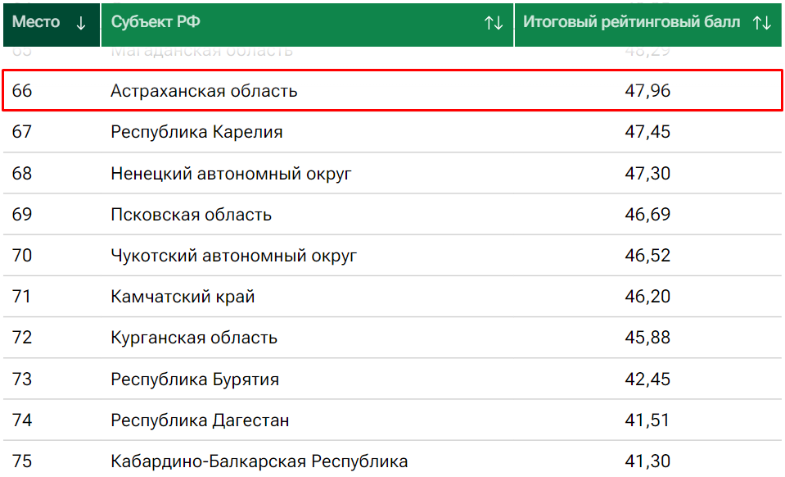Click the Итоговый рейтинговый балл header label

(x=631, y=22)
